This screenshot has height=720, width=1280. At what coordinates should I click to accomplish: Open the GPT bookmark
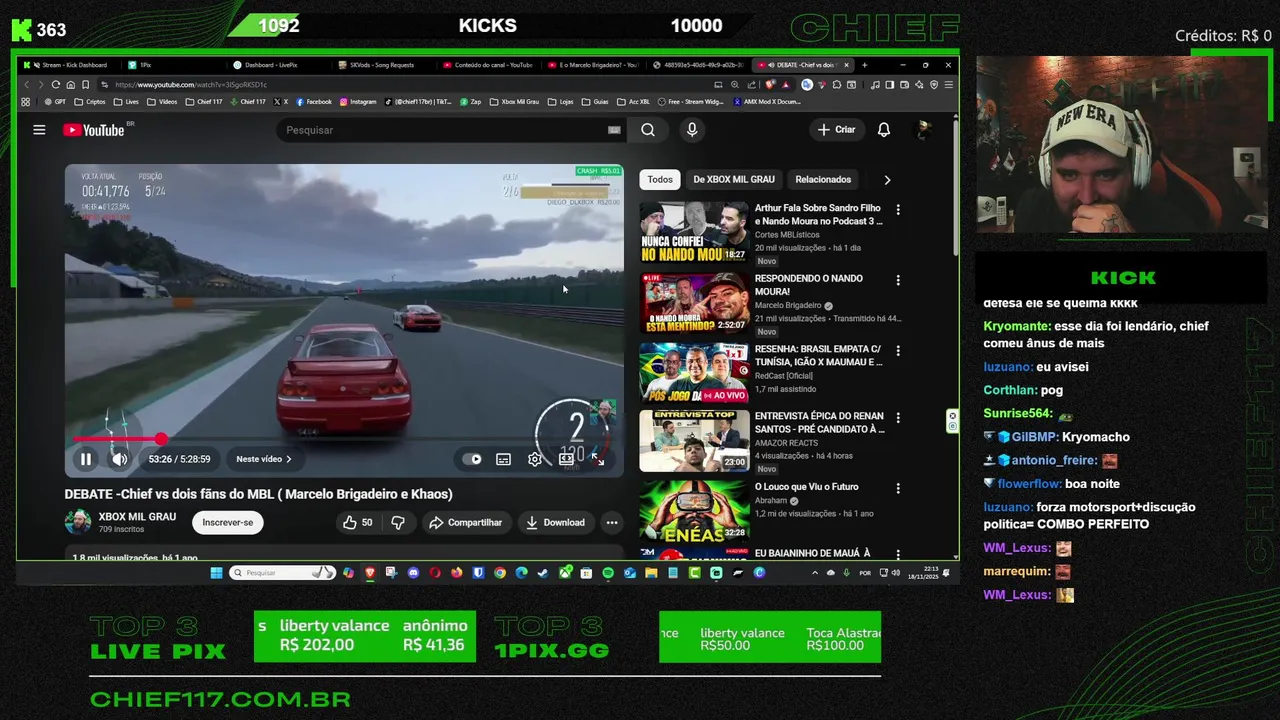point(55,102)
